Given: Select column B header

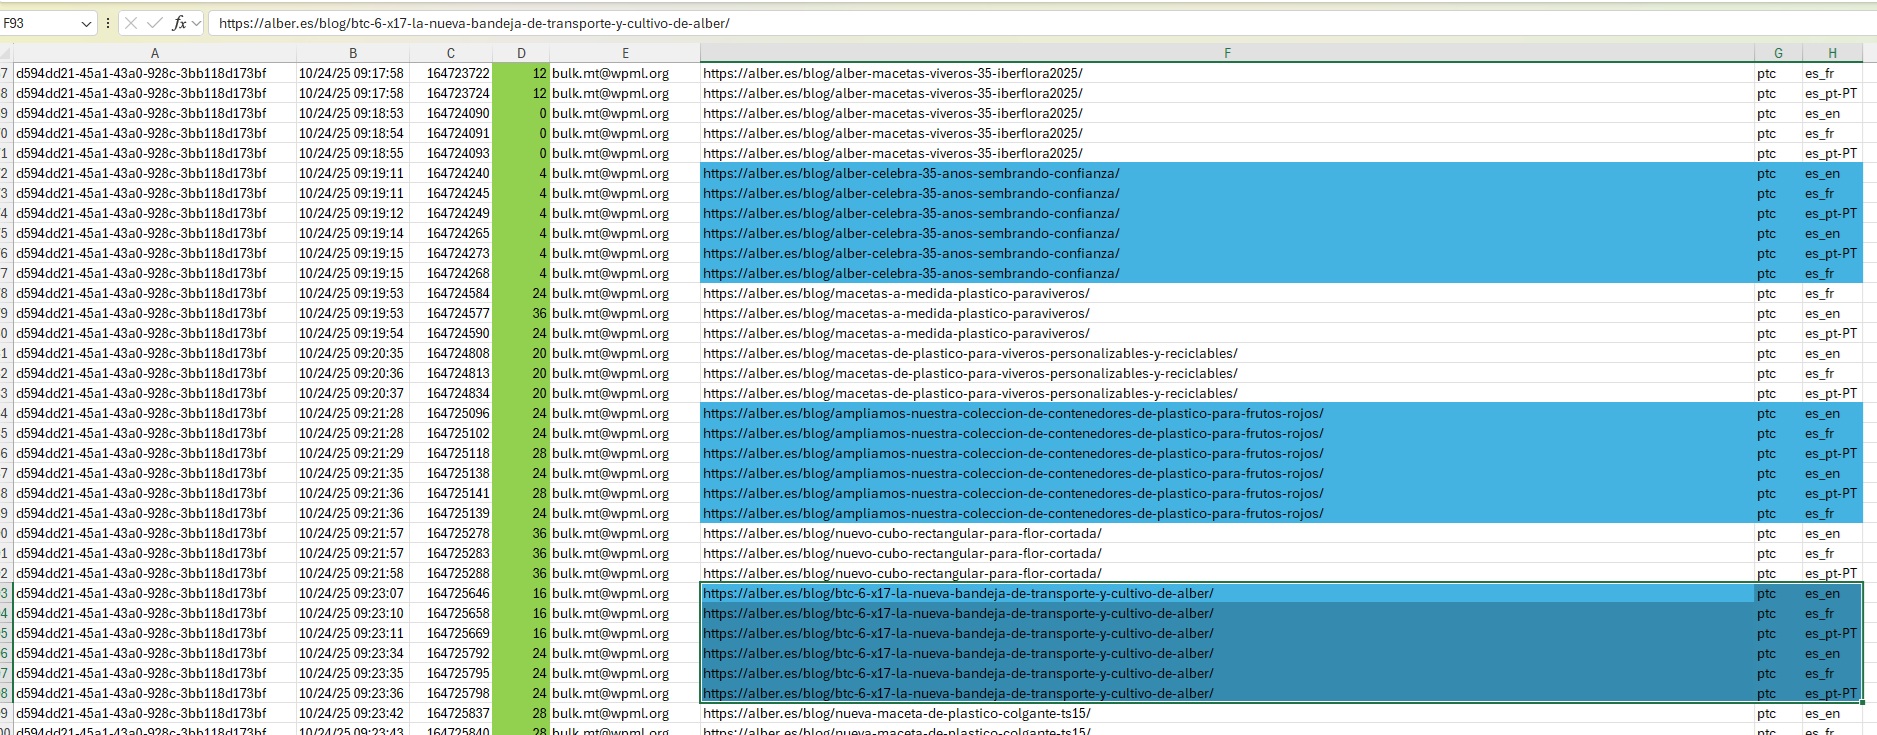Looking at the screenshot, I should 352,53.
